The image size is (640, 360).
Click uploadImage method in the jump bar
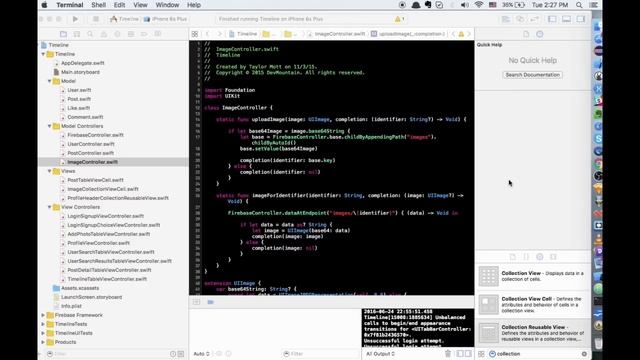408,34
